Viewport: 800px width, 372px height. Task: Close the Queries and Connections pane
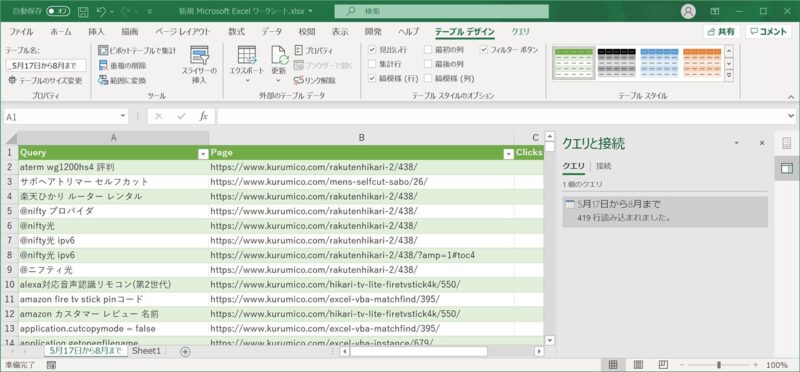(x=762, y=143)
